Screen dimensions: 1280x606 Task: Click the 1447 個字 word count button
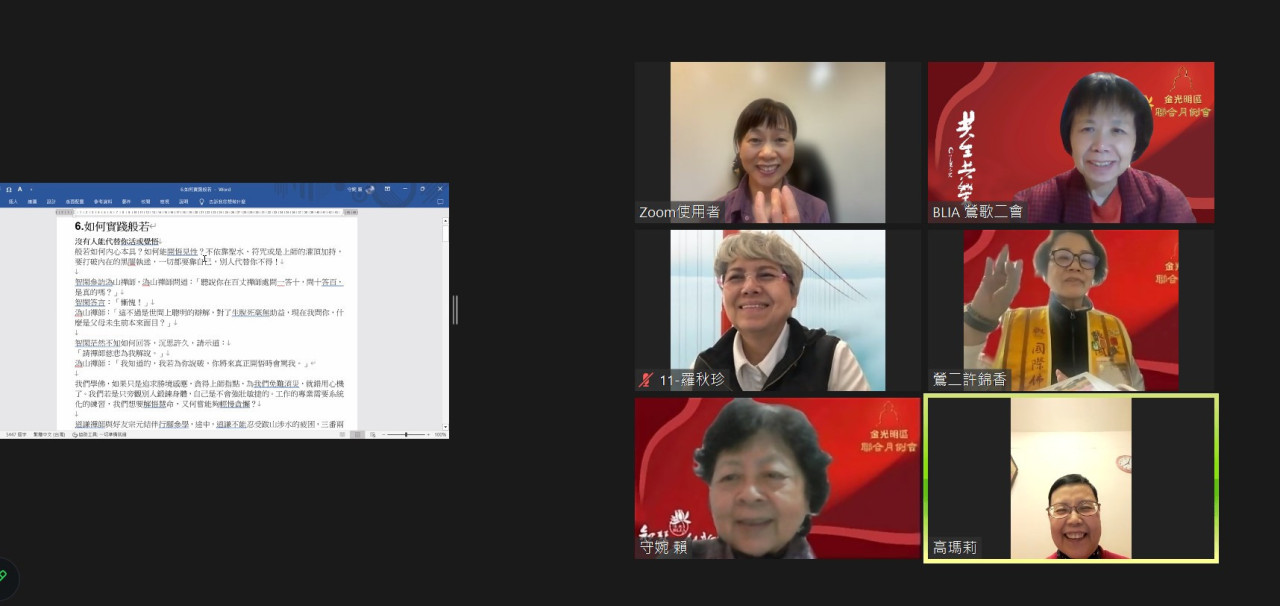14,435
